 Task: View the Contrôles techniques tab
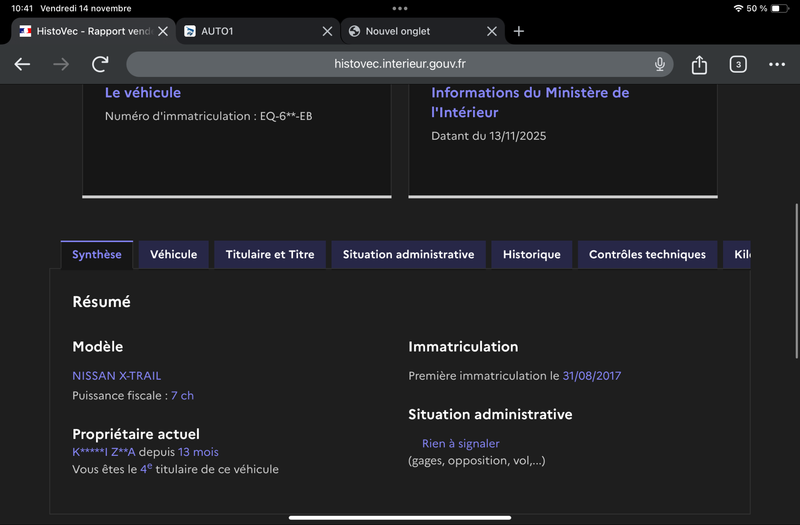click(647, 255)
